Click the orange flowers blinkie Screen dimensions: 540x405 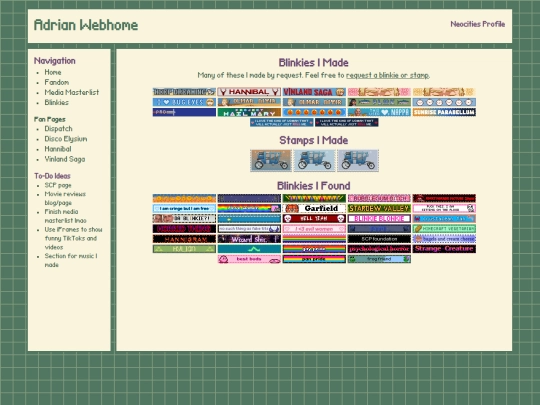click(184, 198)
